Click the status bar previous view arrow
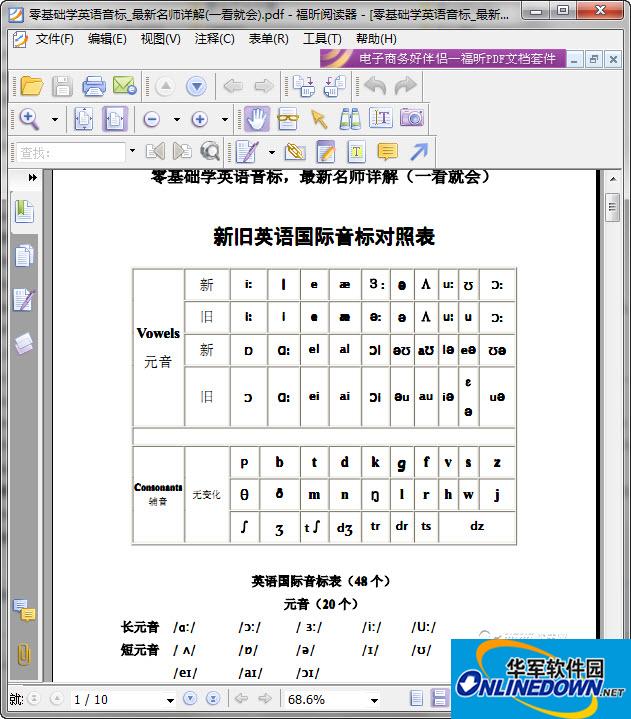 (x=241, y=698)
